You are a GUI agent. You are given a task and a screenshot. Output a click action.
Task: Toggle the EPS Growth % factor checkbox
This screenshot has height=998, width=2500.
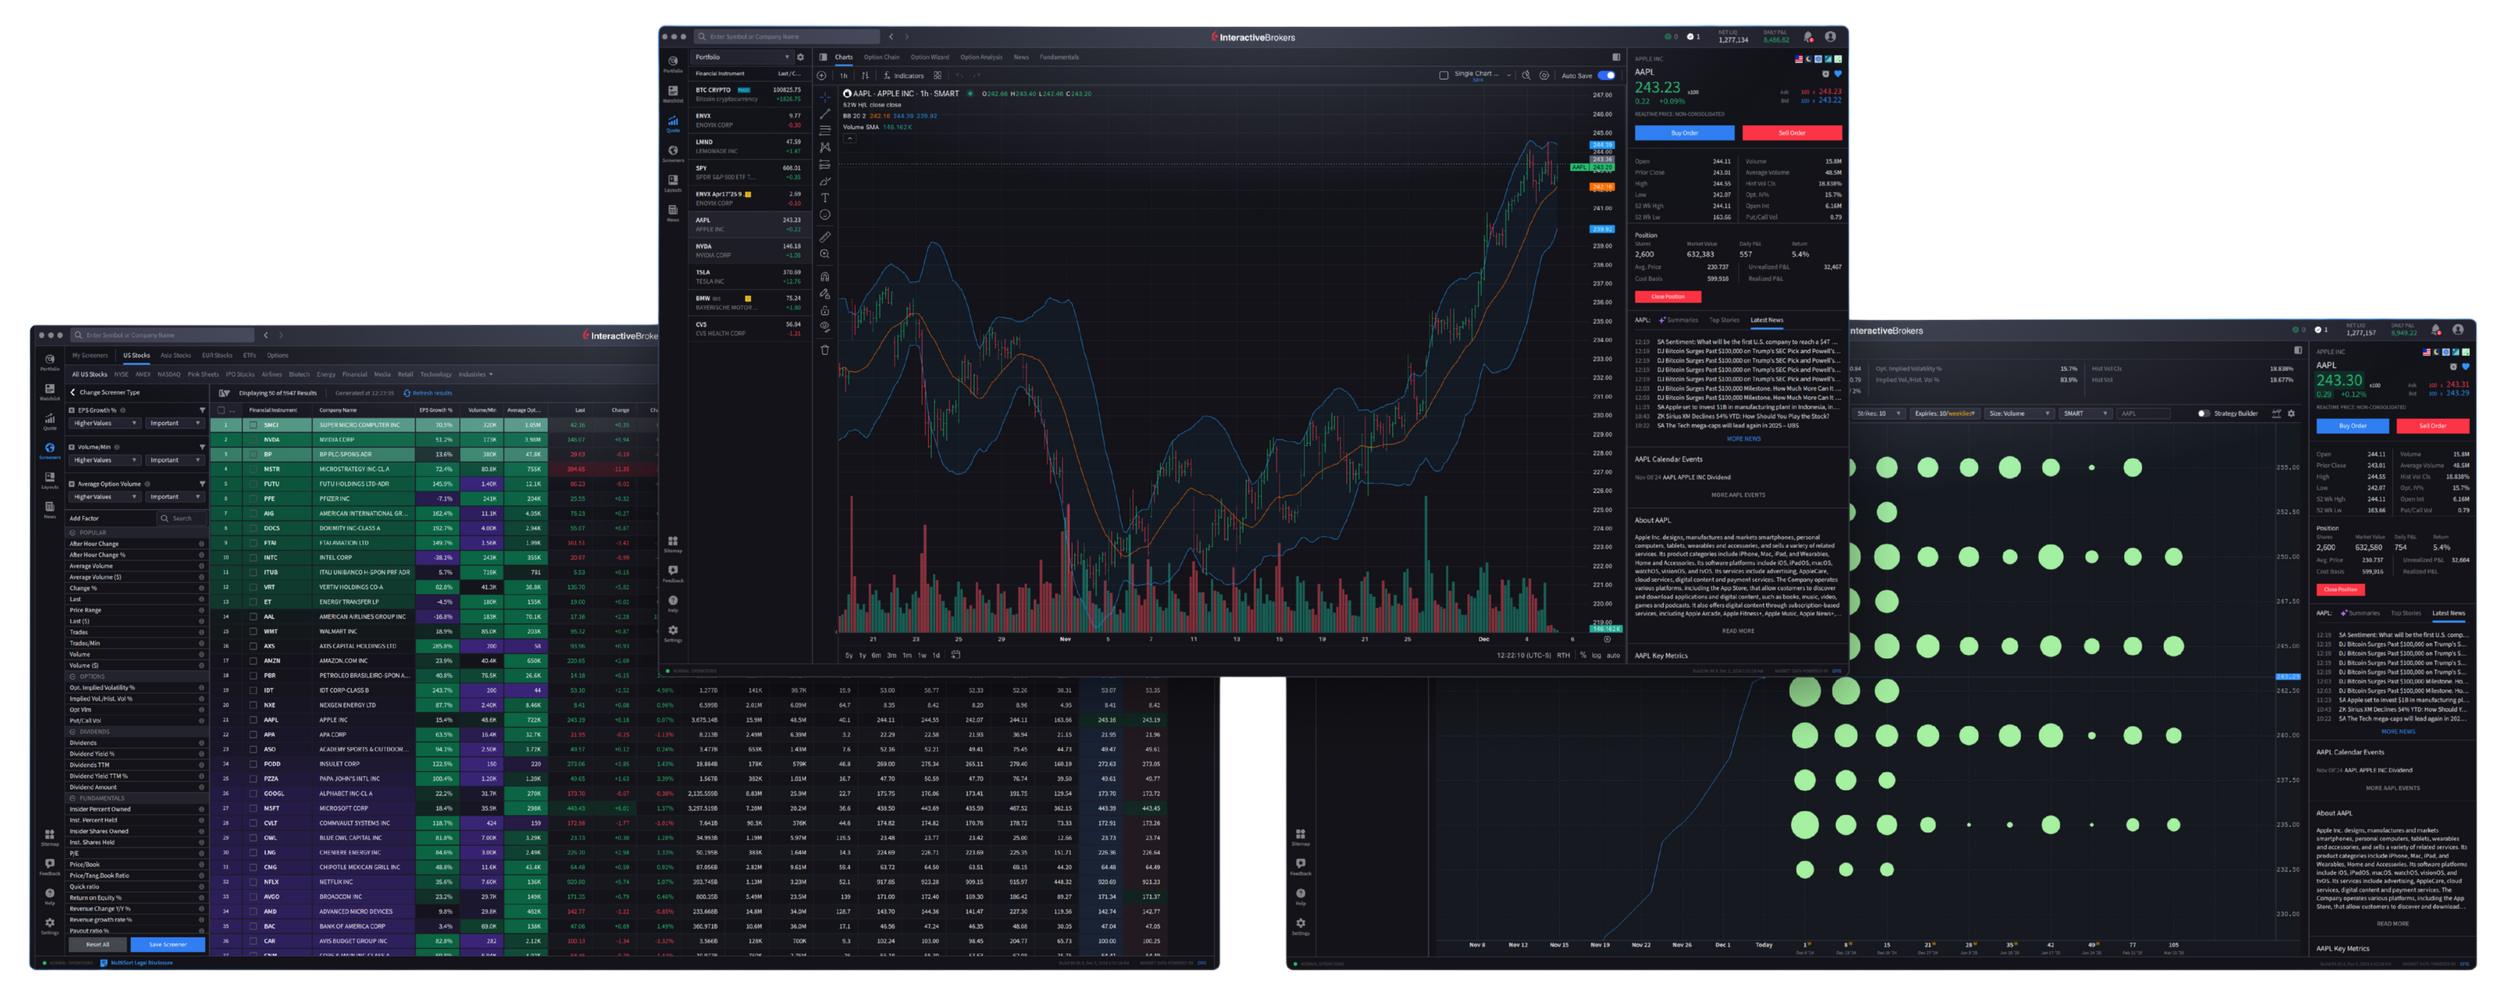tap(72, 410)
